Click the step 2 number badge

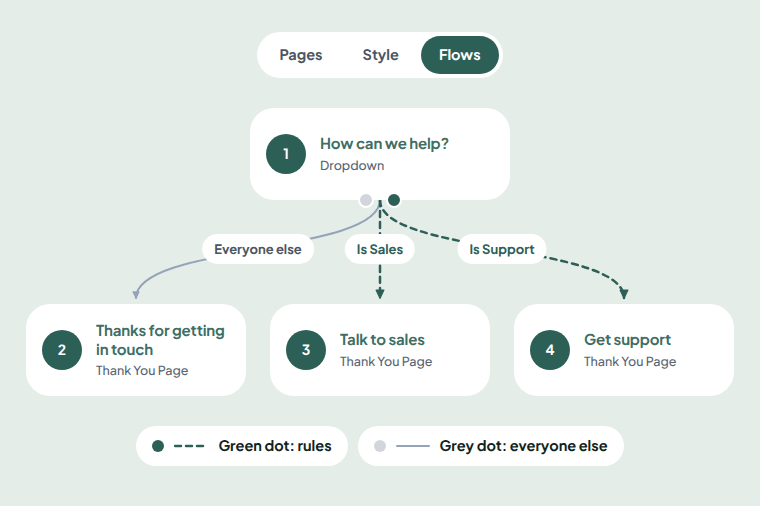tap(62, 350)
